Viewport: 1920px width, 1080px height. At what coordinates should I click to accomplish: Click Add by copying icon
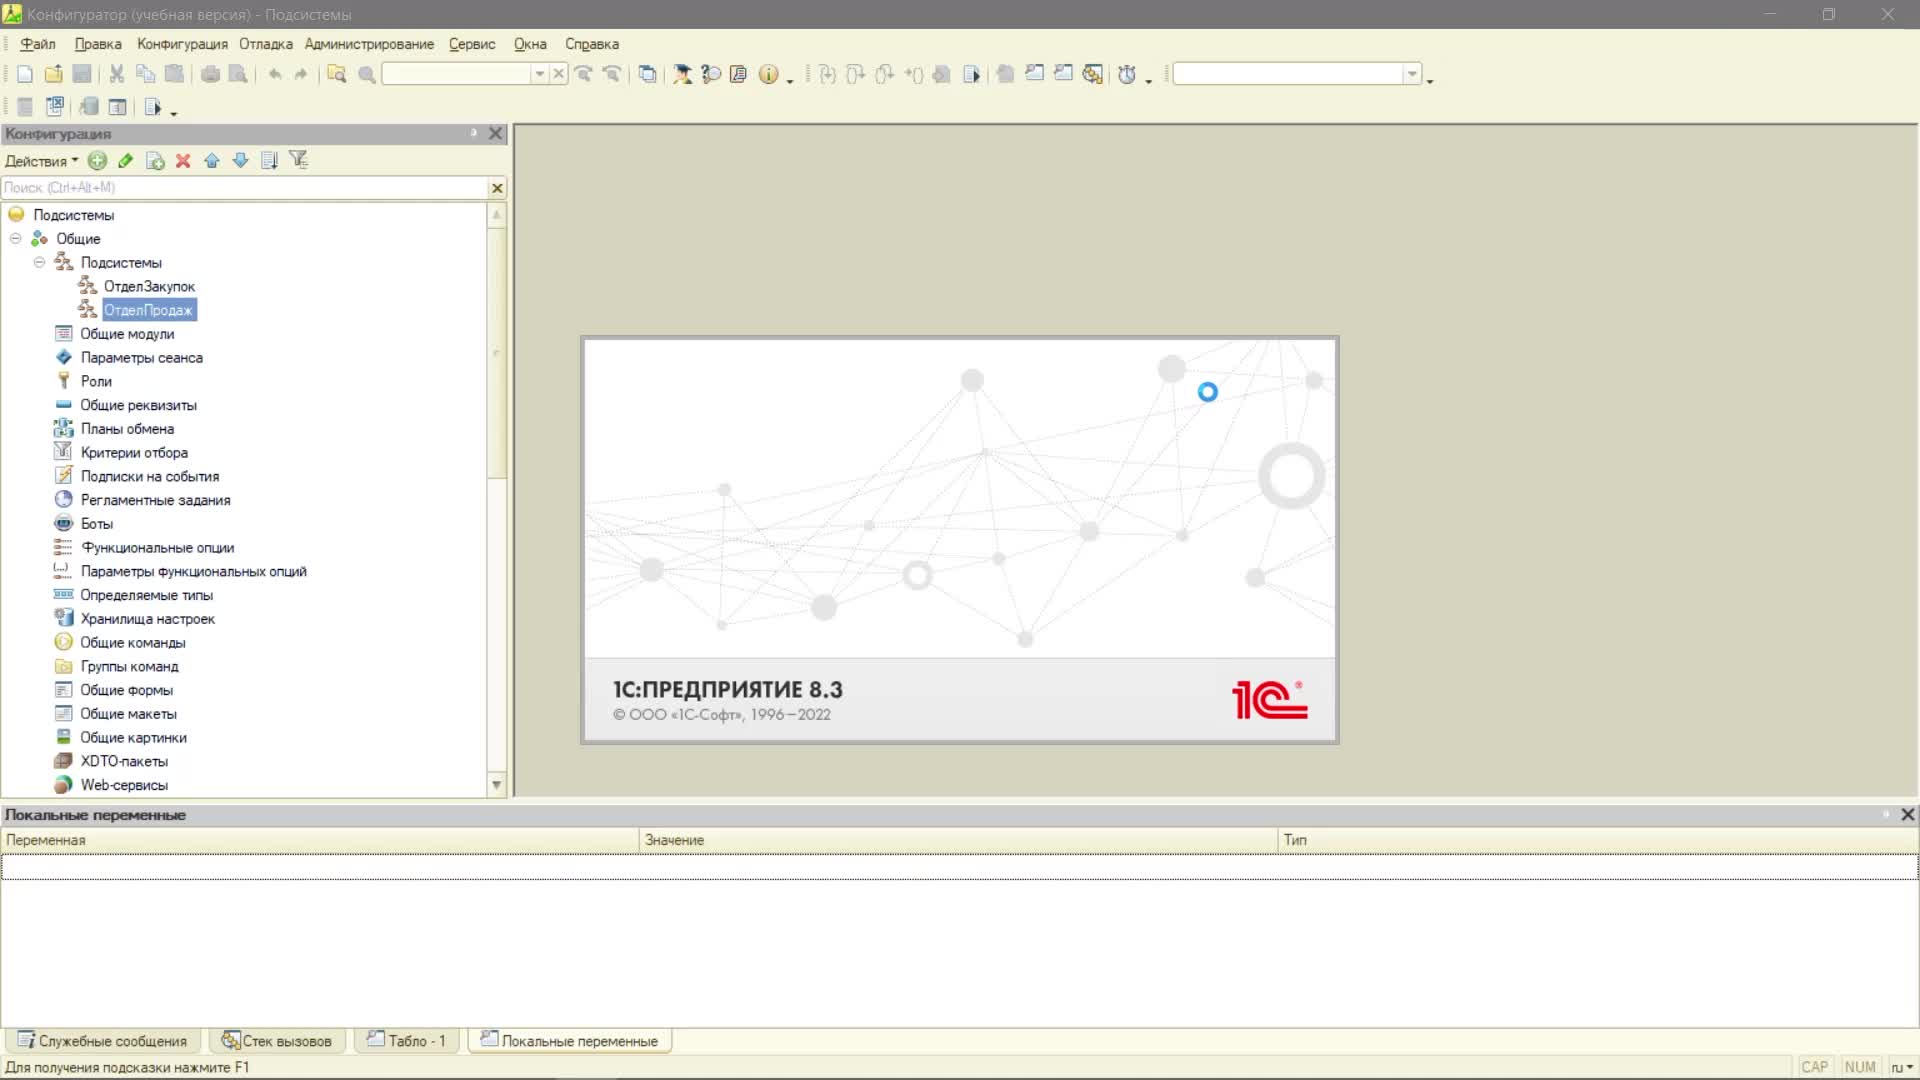pos(155,160)
